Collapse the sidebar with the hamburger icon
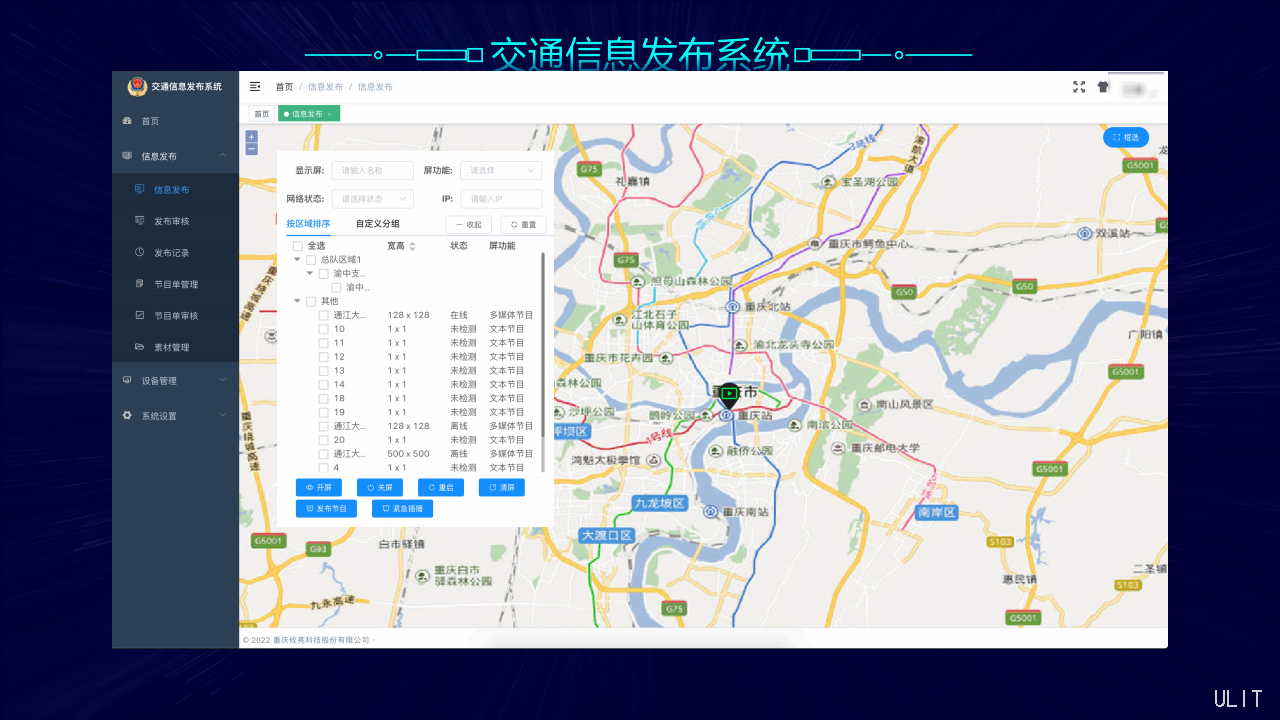Viewport: 1280px width, 720px height. point(255,87)
